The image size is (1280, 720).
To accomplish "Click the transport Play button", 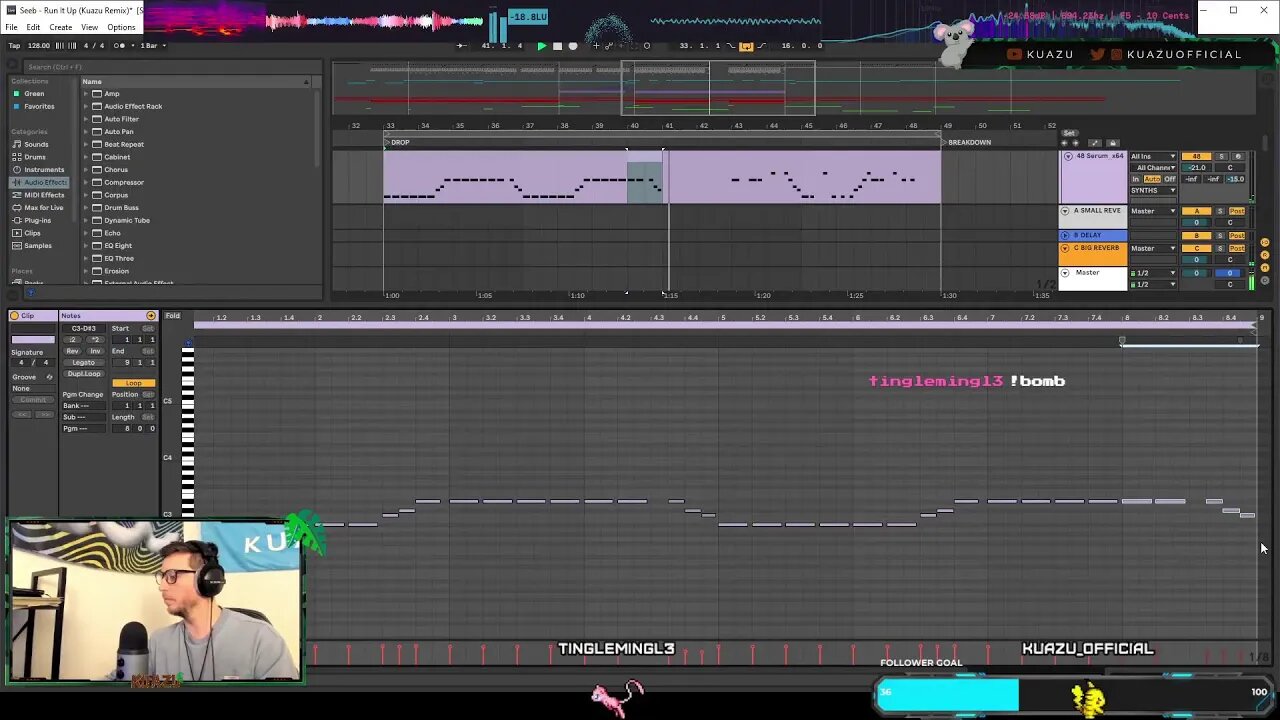I will click(542, 46).
